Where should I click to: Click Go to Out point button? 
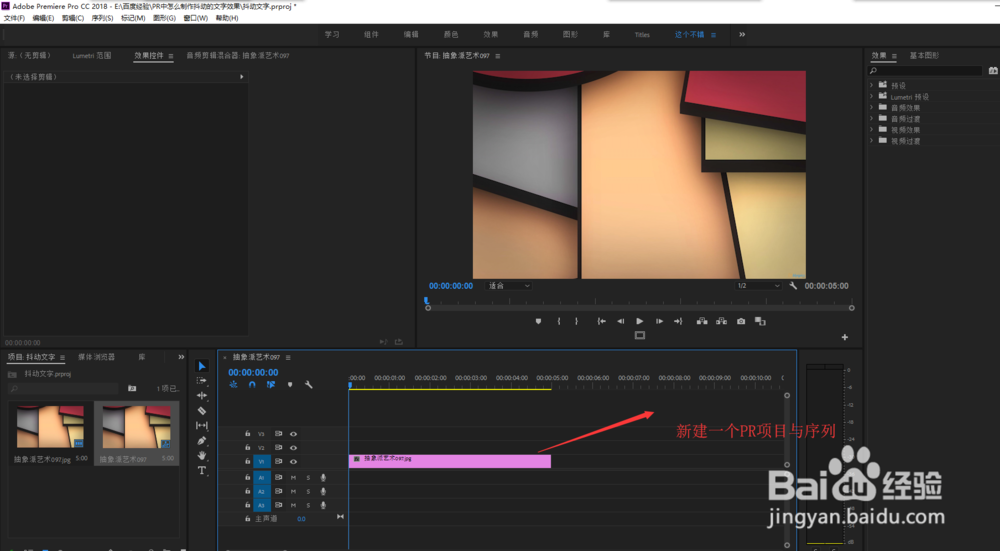(678, 321)
